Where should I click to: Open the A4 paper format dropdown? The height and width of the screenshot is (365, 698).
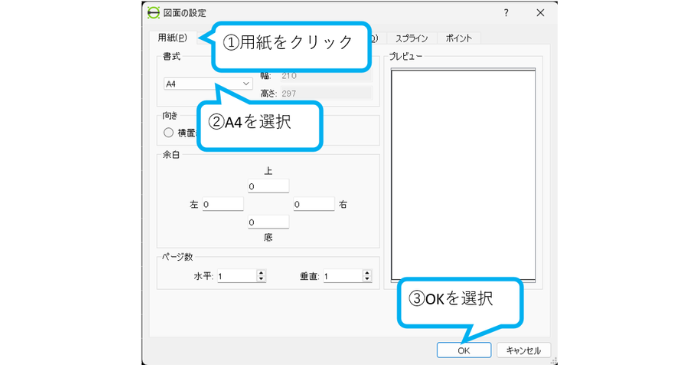208,84
